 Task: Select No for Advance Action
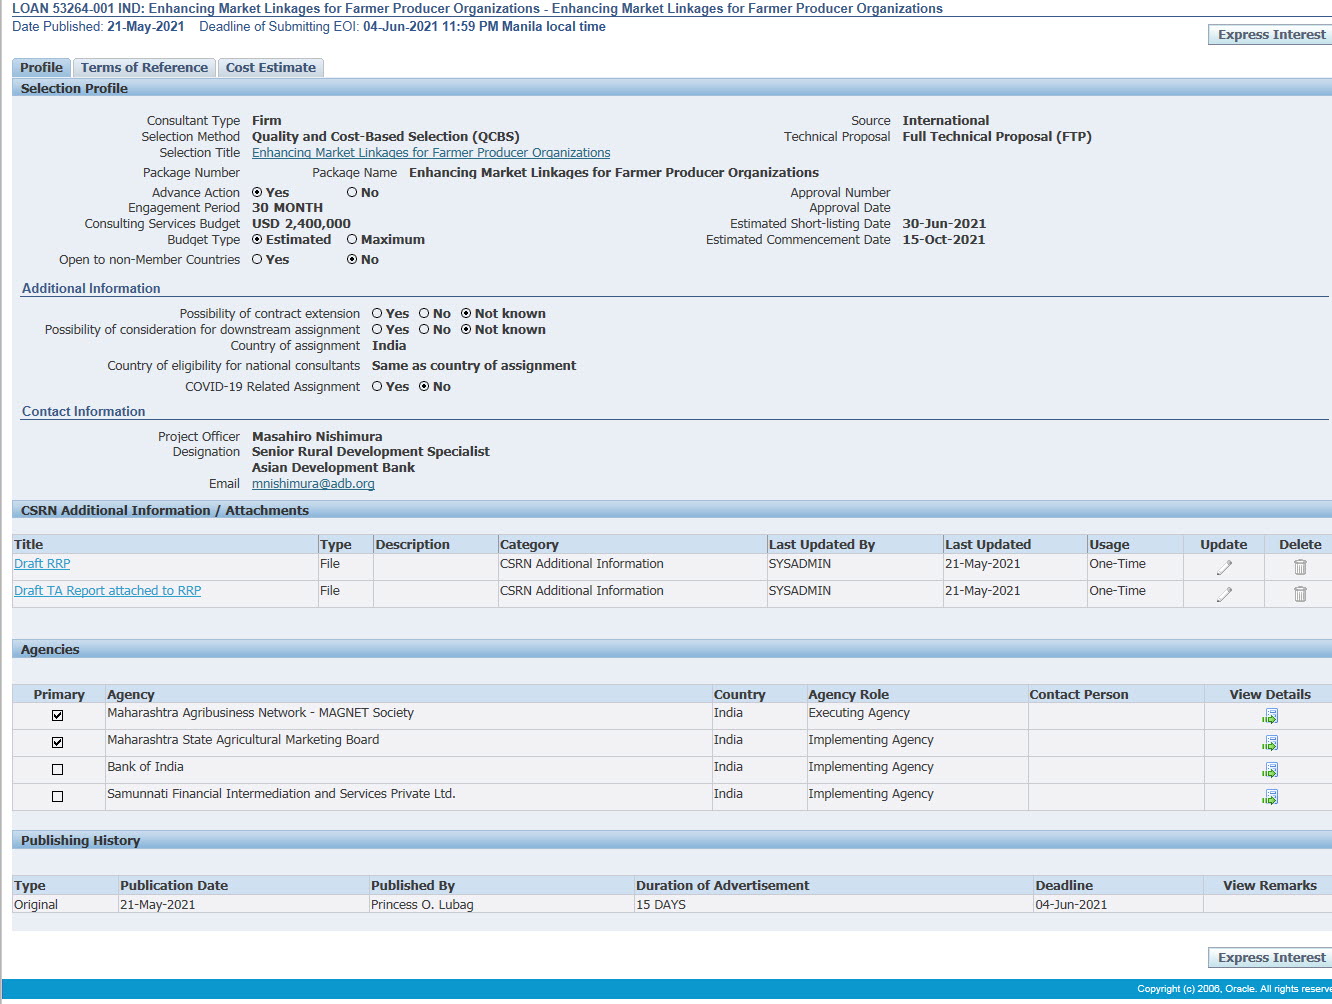352,192
